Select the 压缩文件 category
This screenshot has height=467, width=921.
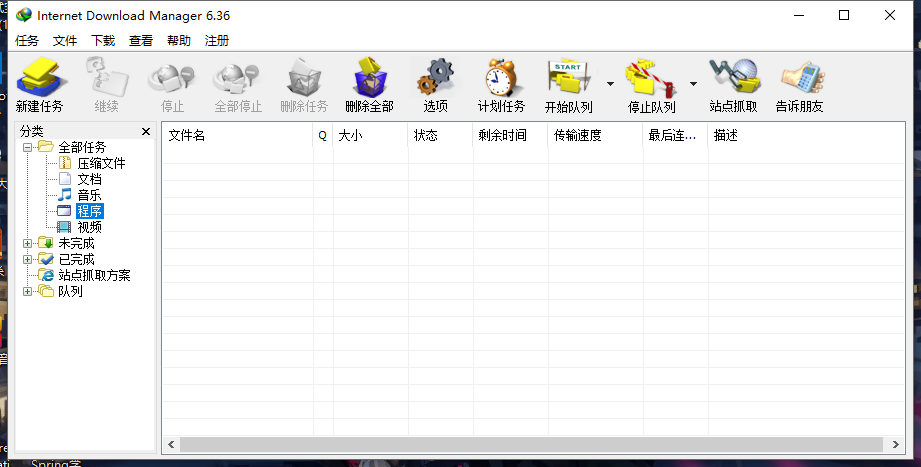[x=101, y=163]
